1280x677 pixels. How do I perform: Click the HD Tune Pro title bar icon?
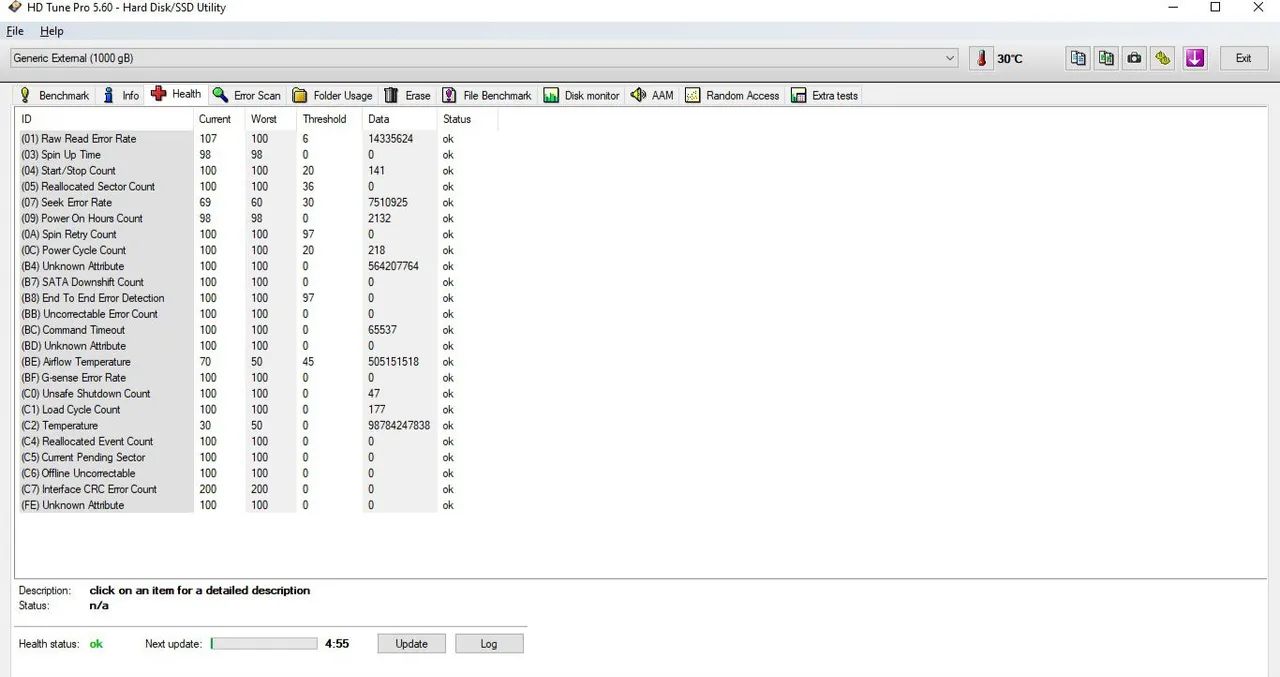14,8
